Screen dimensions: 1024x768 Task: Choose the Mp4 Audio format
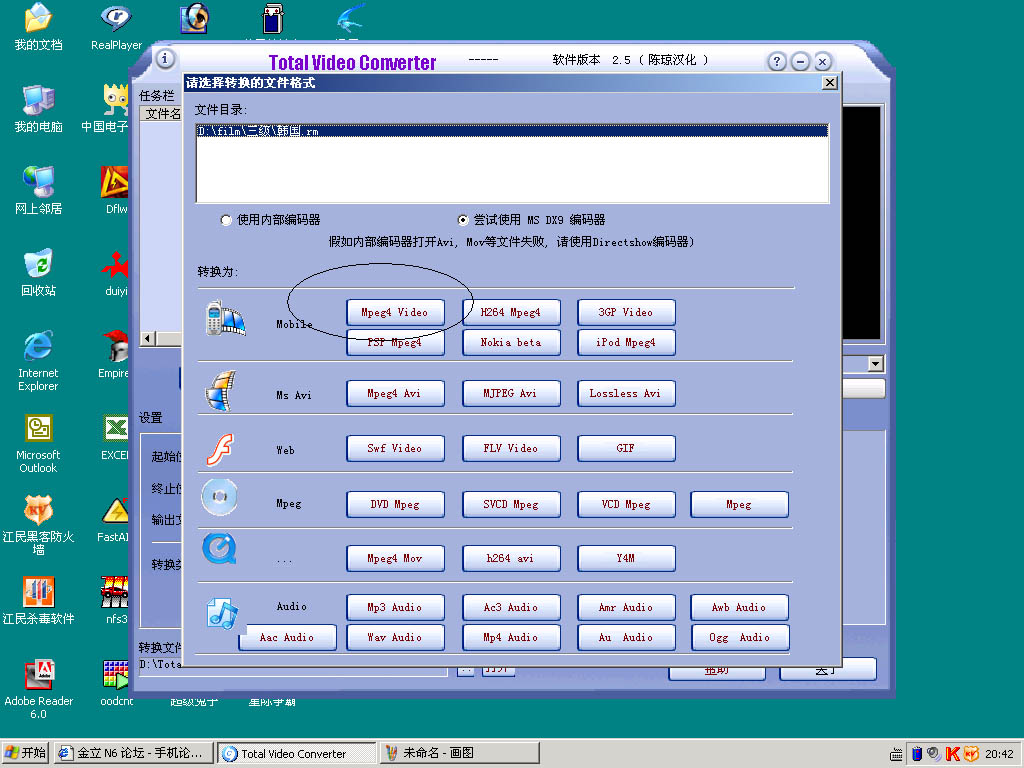pyautogui.click(x=511, y=637)
